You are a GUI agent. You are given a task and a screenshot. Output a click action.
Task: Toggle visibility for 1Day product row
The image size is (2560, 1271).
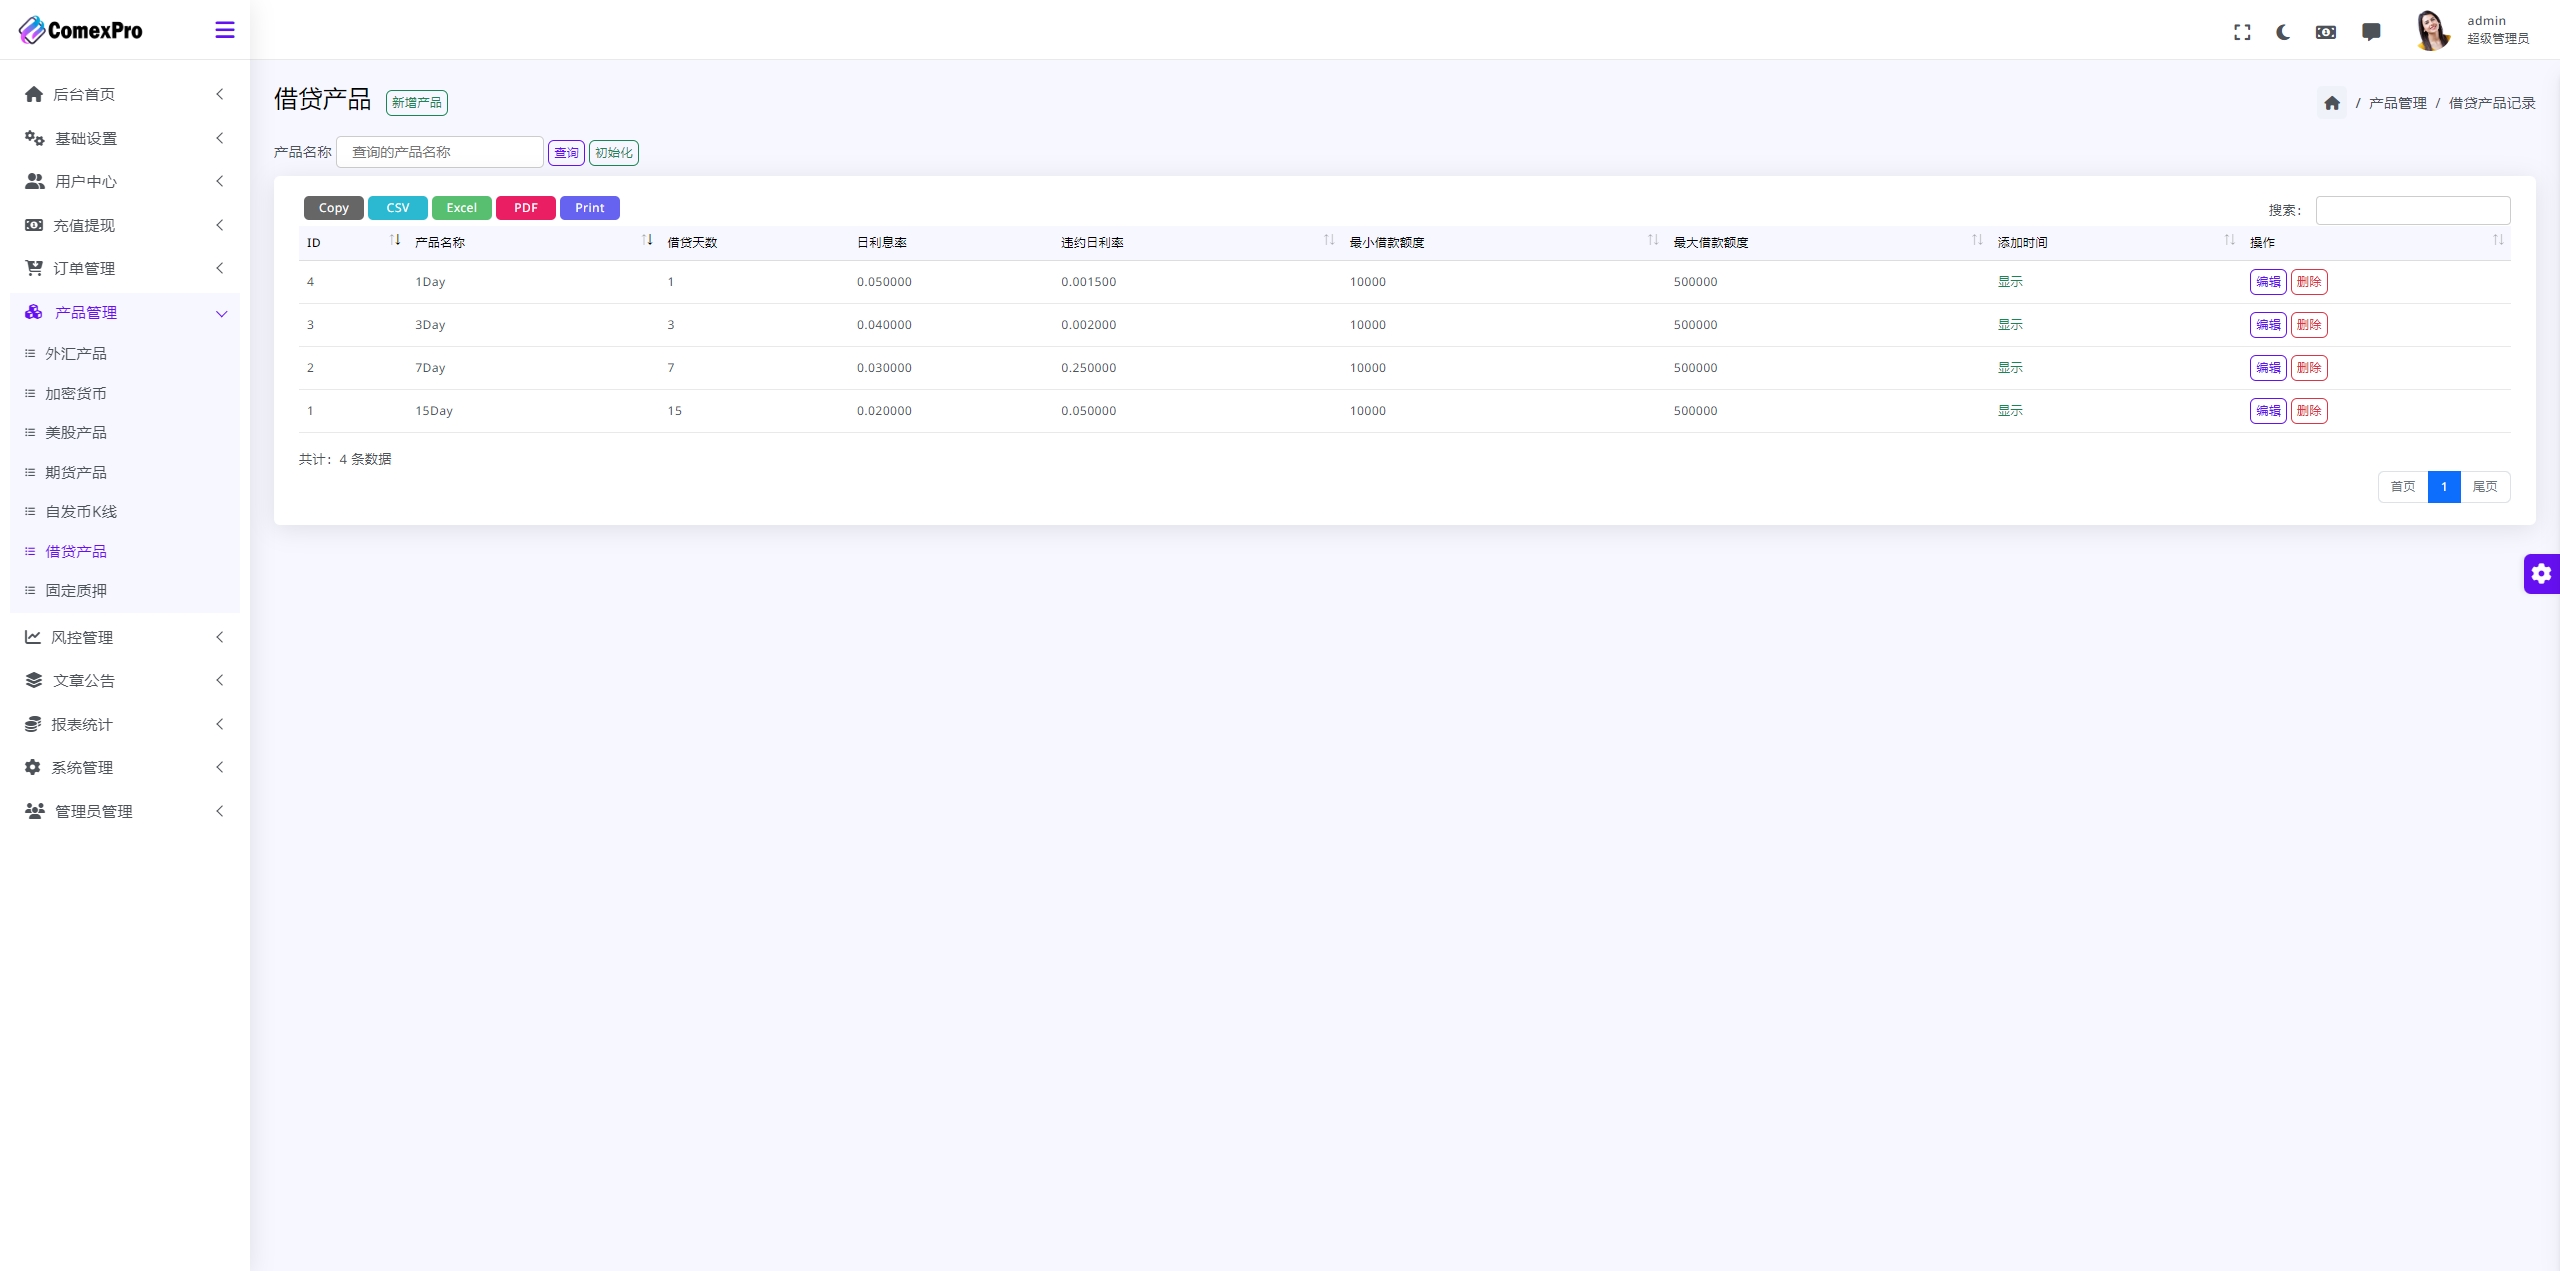[x=2010, y=281]
